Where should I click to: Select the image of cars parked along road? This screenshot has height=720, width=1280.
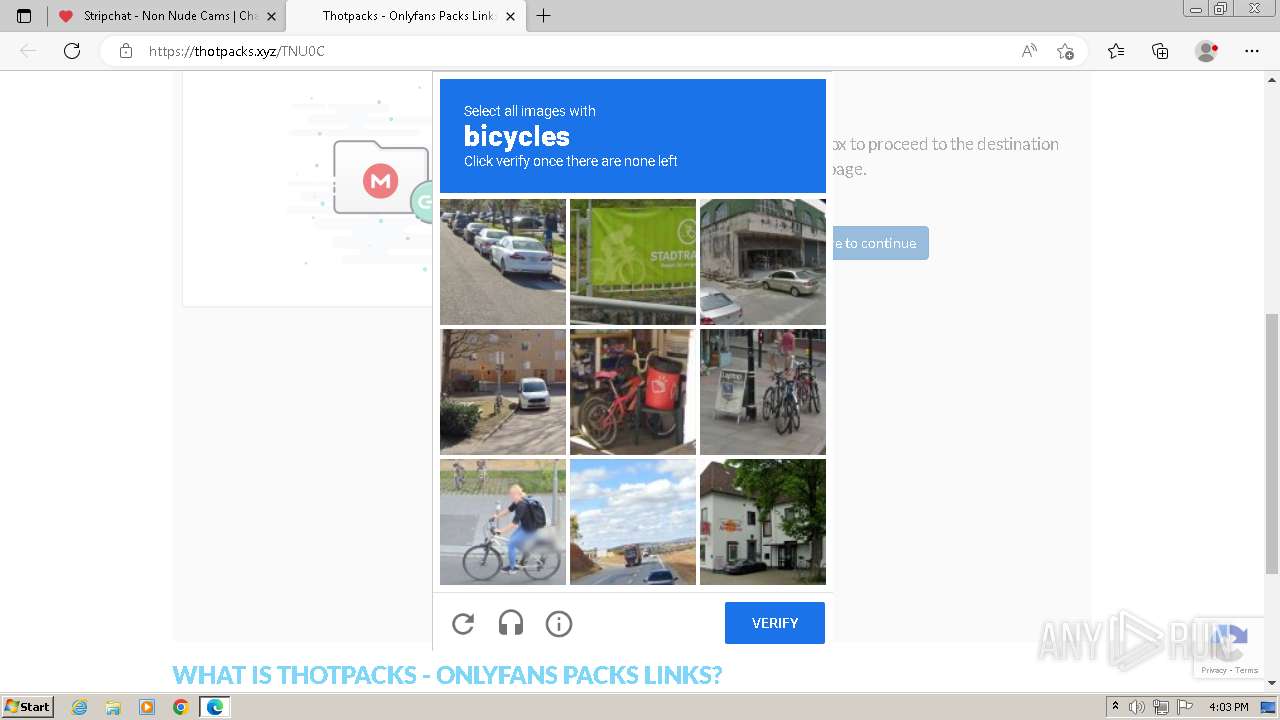click(503, 262)
